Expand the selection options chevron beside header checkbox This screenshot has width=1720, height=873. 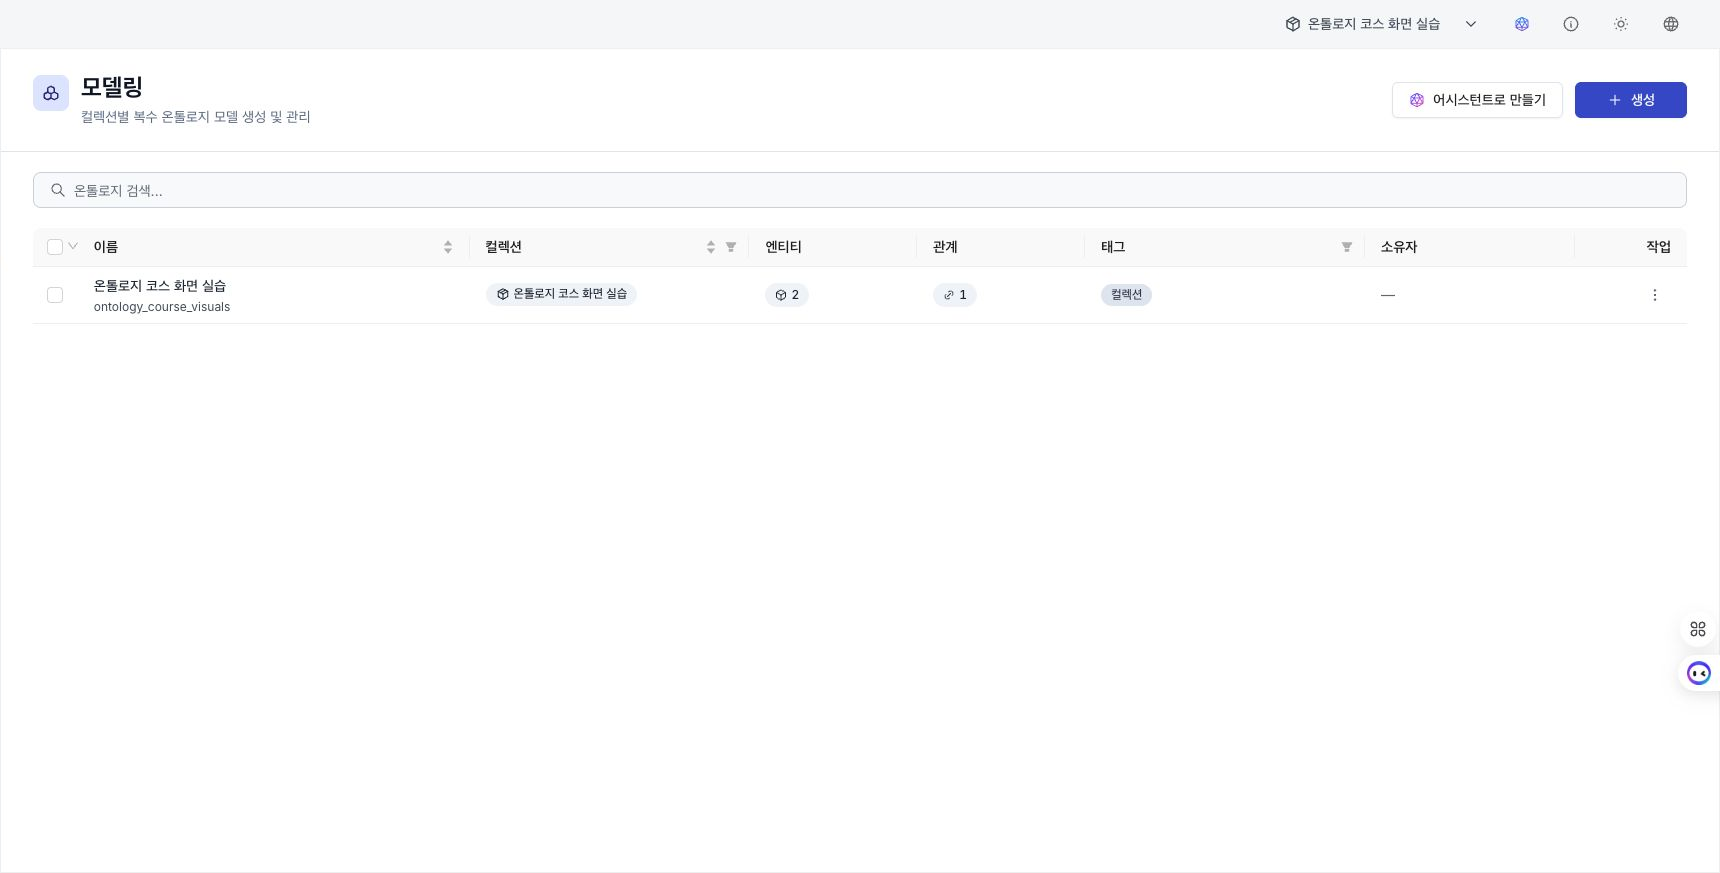73,246
